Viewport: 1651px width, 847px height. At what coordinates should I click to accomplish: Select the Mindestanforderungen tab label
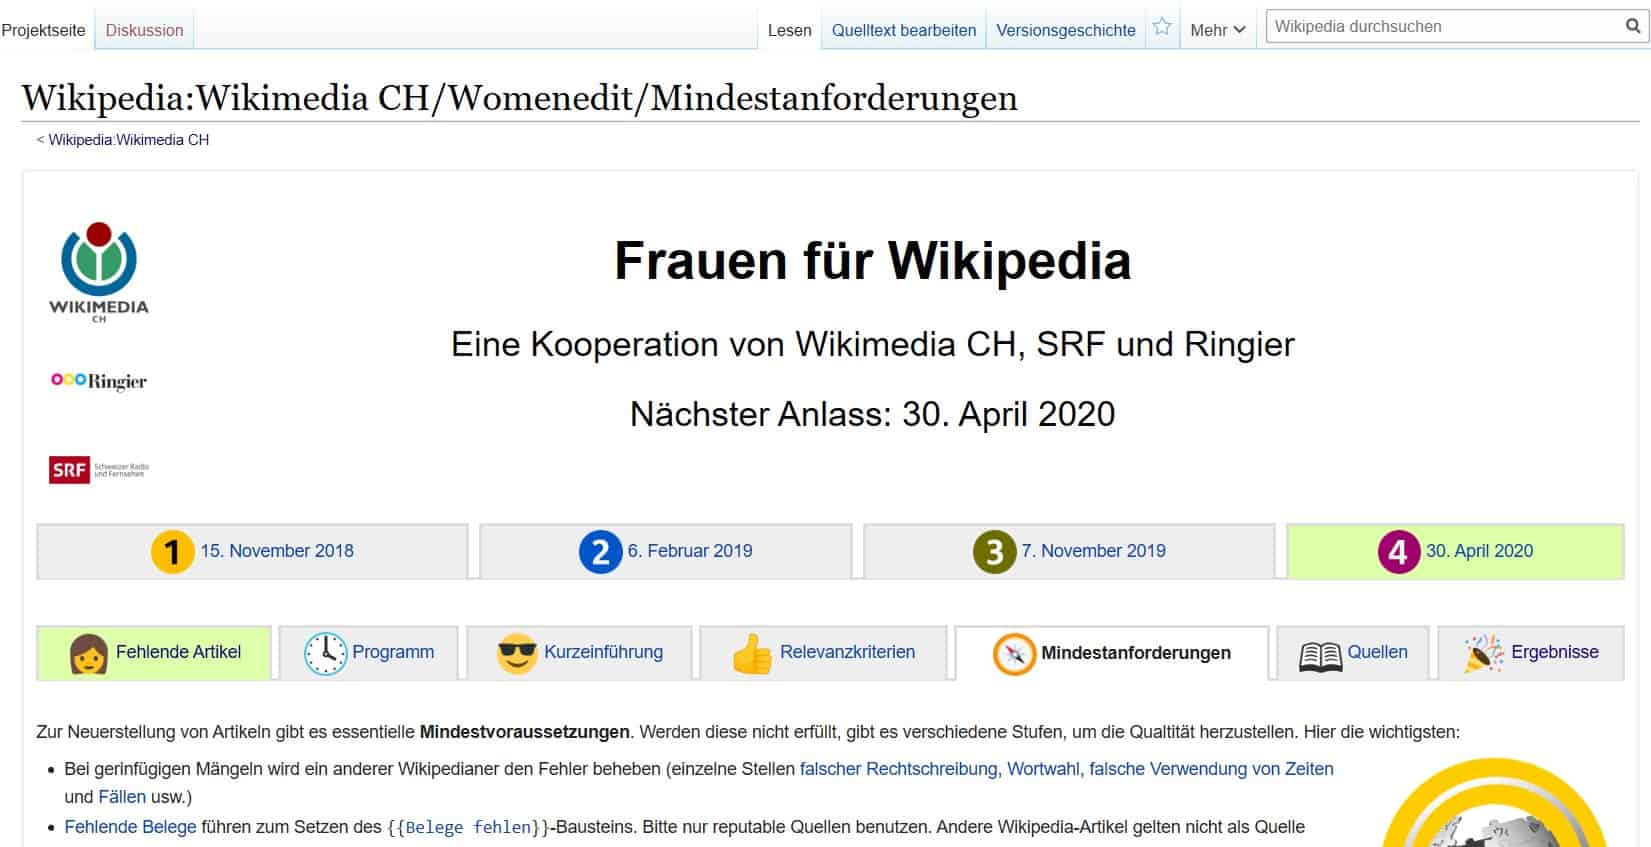point(1136,653)
